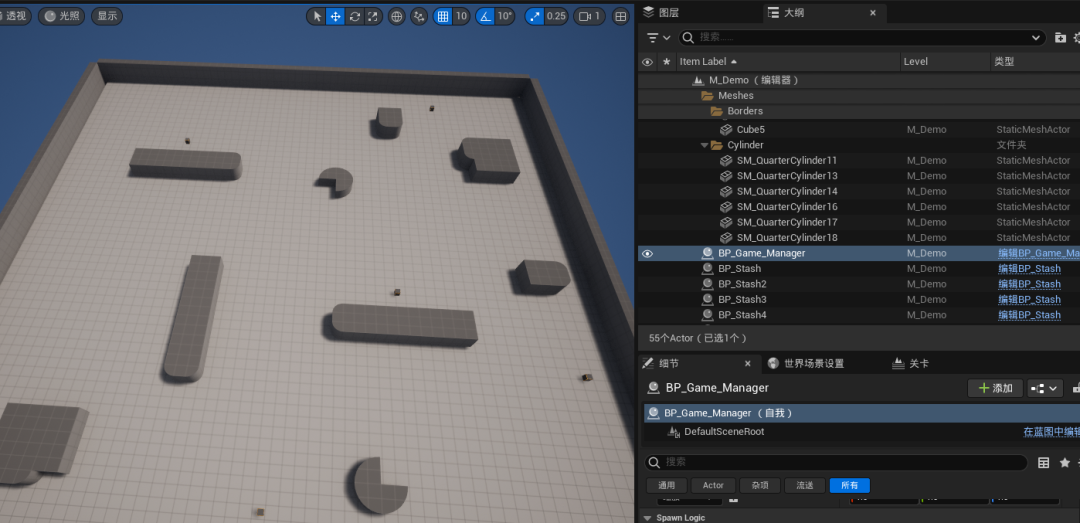Activate the scale tool

(373, 17)
